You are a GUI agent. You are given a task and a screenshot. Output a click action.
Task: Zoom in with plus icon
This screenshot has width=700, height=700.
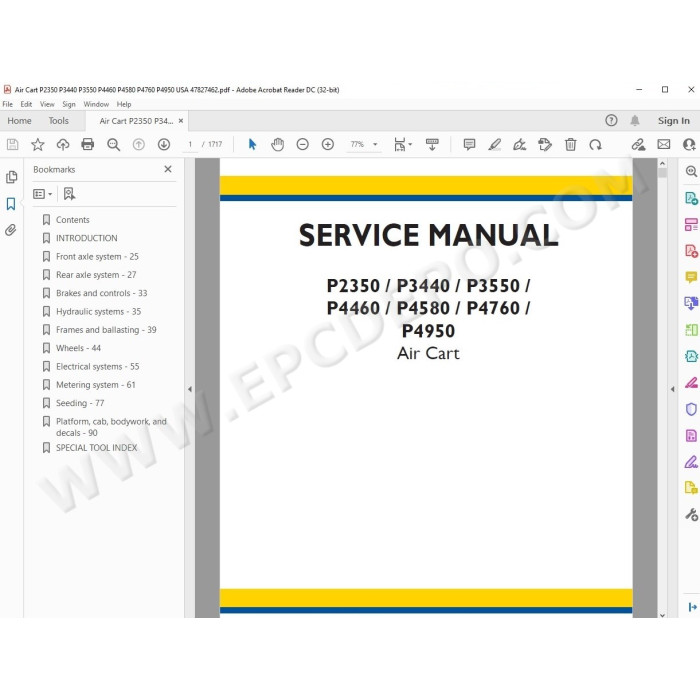[328, 145]
